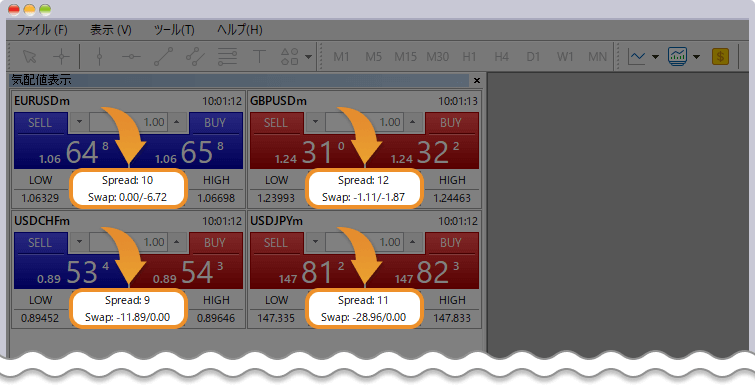Open the ファイル (F) menu
Viewport: 755px width, 388px height.
42,30
